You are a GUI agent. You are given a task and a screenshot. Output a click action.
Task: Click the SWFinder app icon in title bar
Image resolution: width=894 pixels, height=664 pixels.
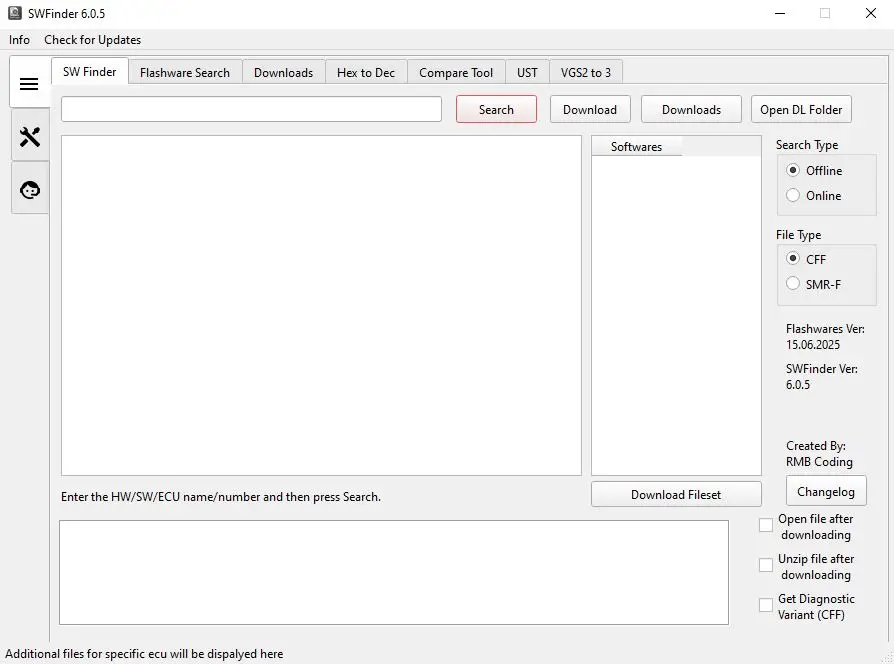point(14,14)
